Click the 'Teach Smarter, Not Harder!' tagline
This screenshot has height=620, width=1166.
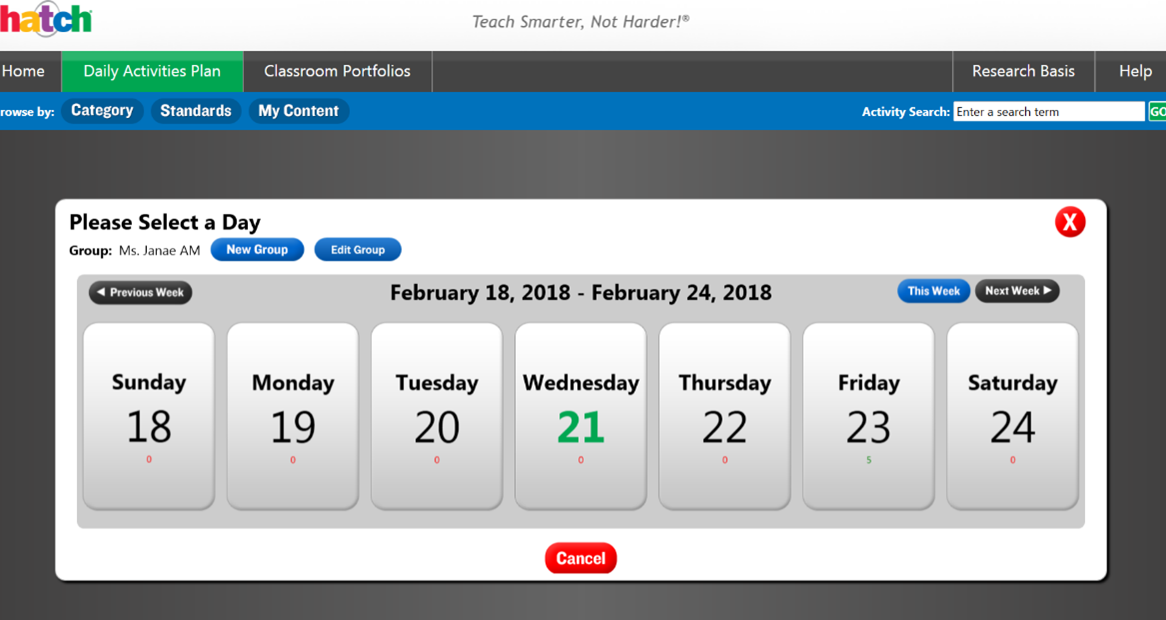(x=581, y=22)
